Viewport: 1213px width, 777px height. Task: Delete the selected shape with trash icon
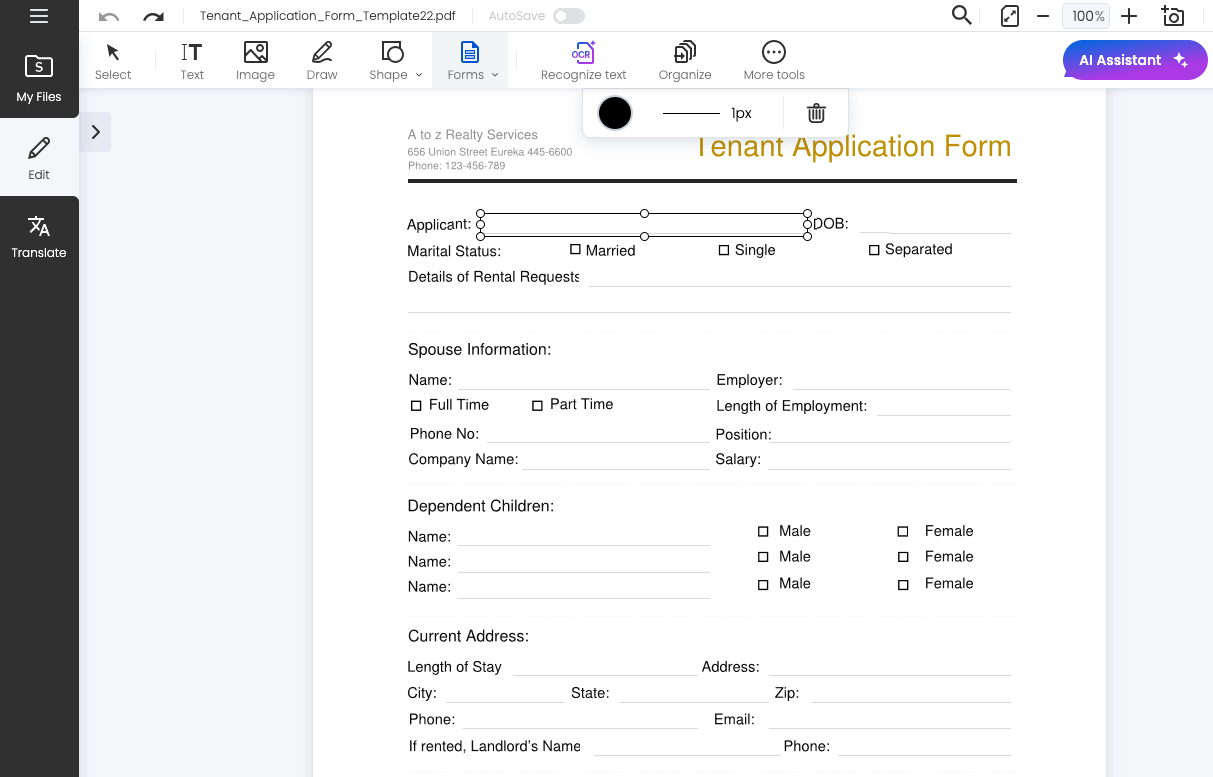(x=816, y=113)
